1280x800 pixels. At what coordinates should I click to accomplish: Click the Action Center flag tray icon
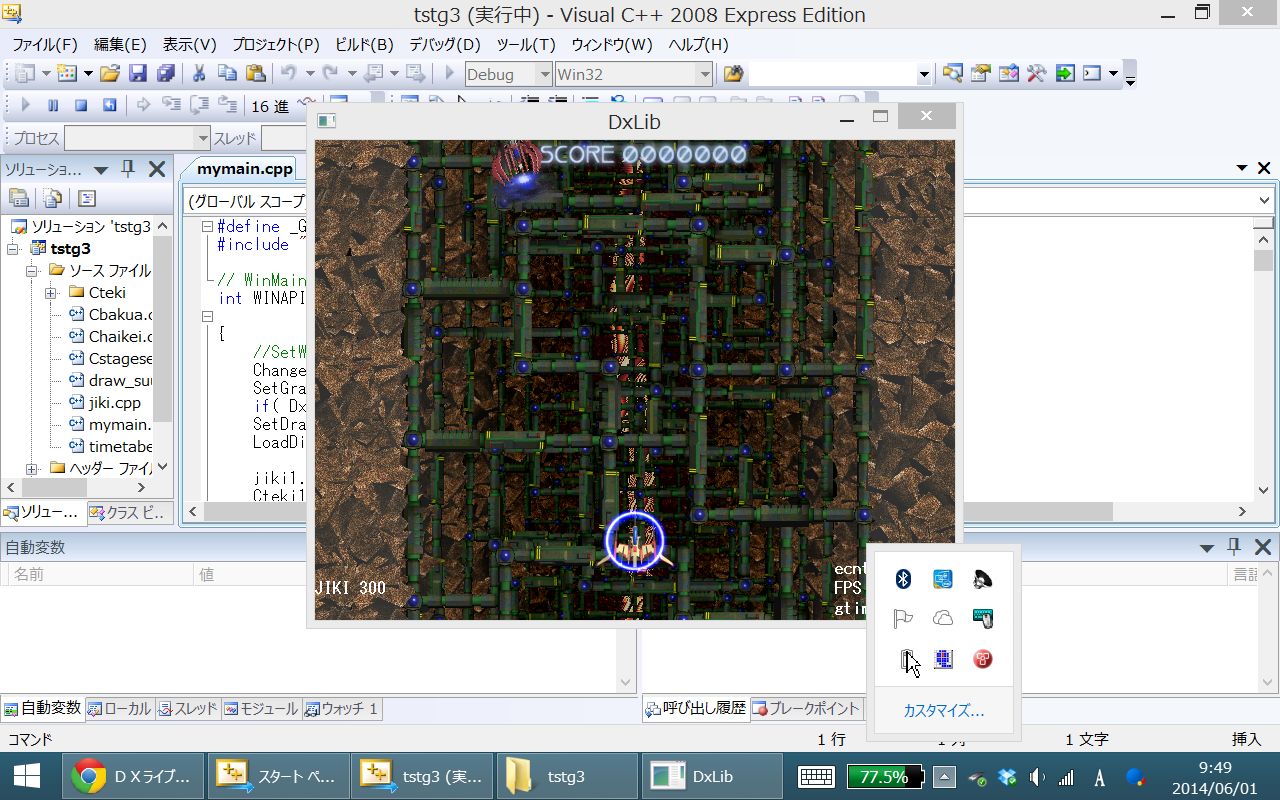point(903,619)
